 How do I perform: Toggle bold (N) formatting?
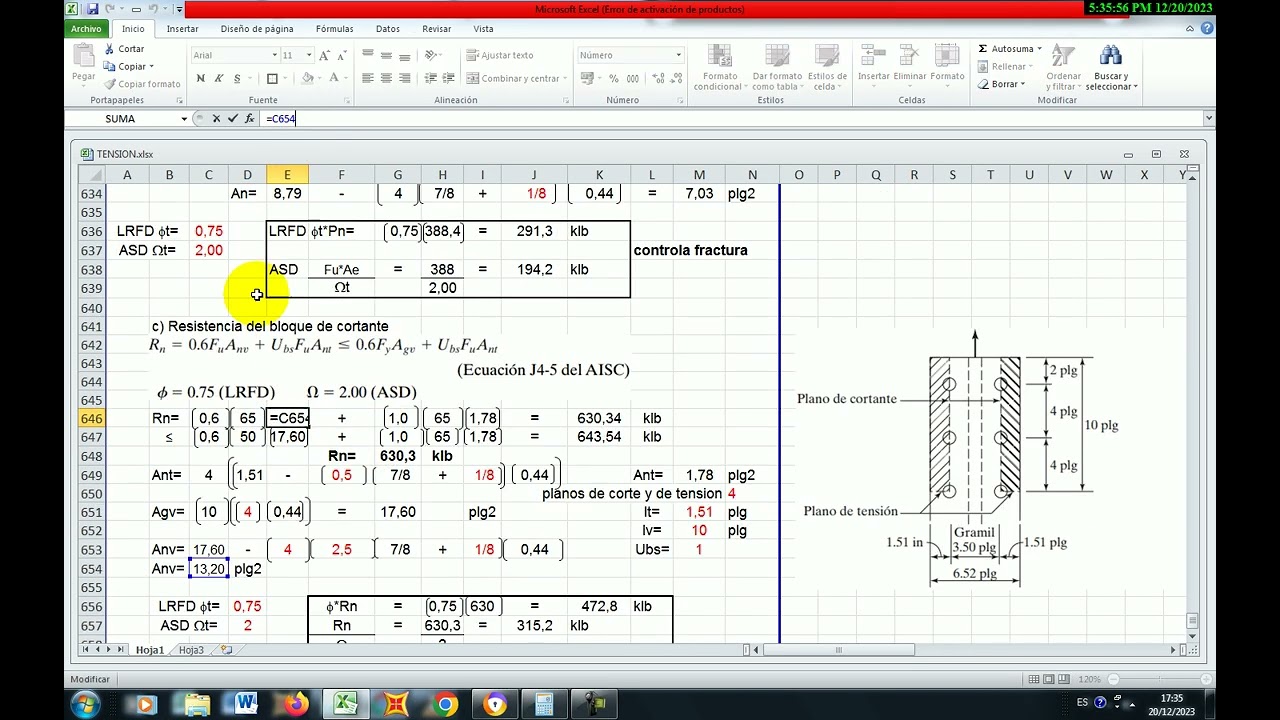tap(201, 78)
